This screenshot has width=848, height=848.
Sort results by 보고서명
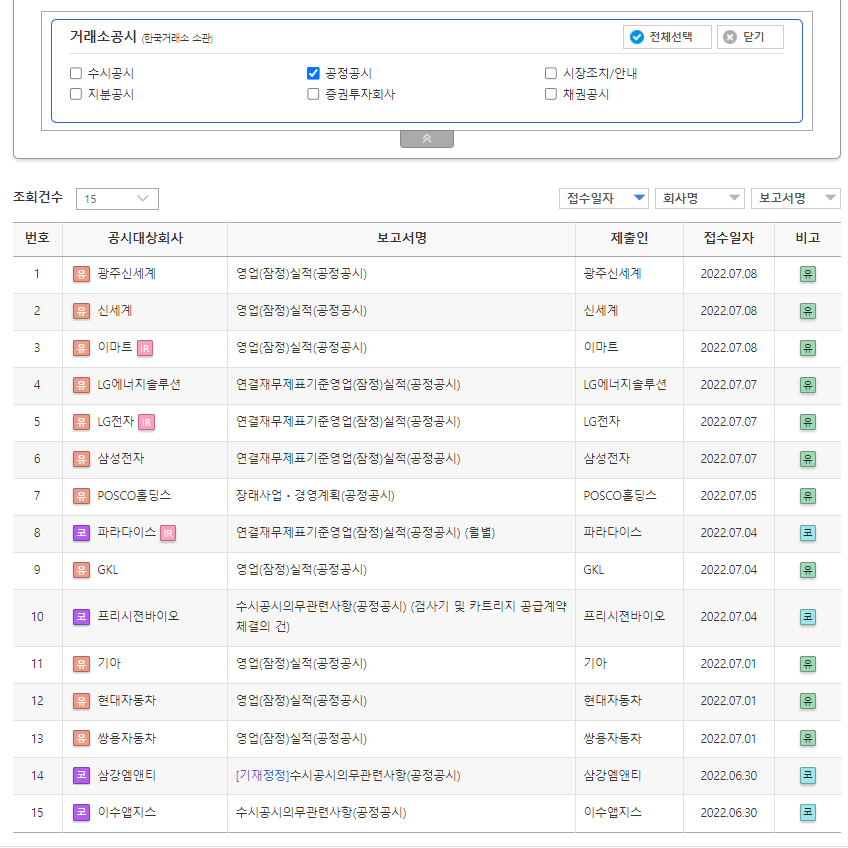[796, 198]
